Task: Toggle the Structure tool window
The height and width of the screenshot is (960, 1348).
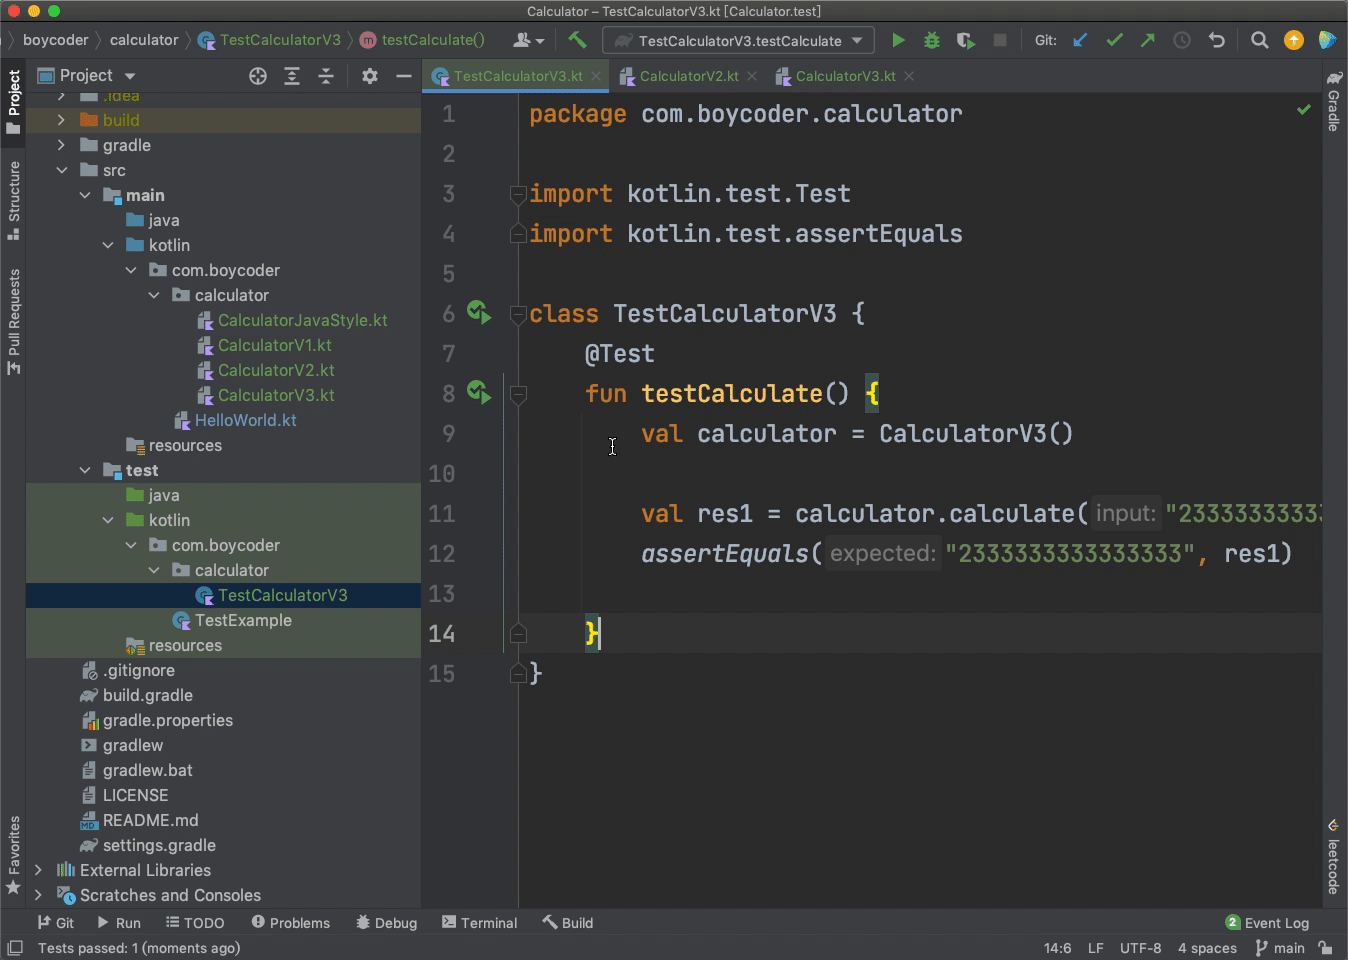Action: (x=14, y=198)
